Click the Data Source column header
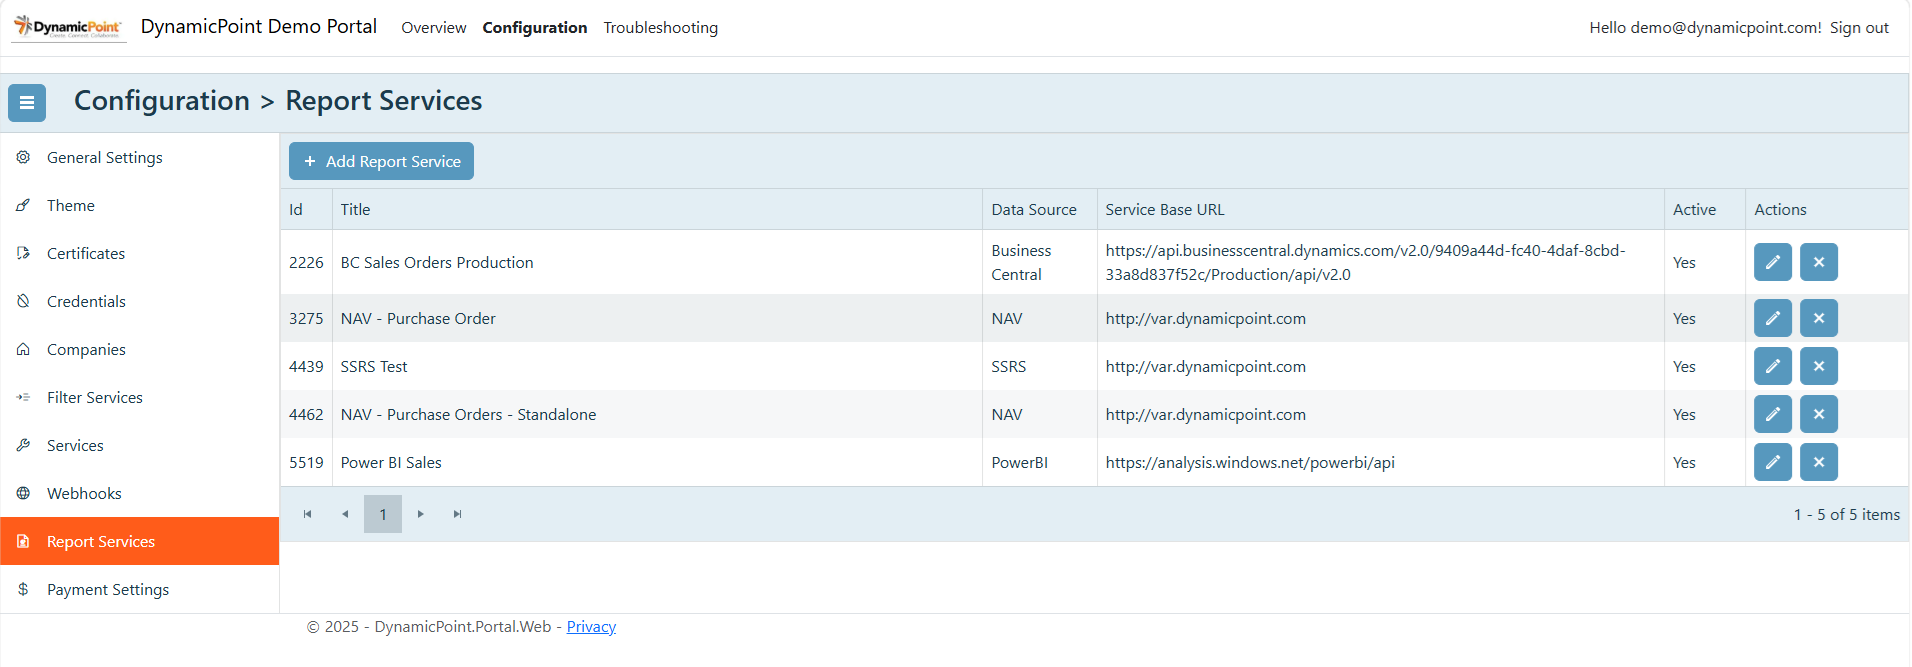Image resolution: width=1912 pixels, height=667 pixels. pos(1040,209)
